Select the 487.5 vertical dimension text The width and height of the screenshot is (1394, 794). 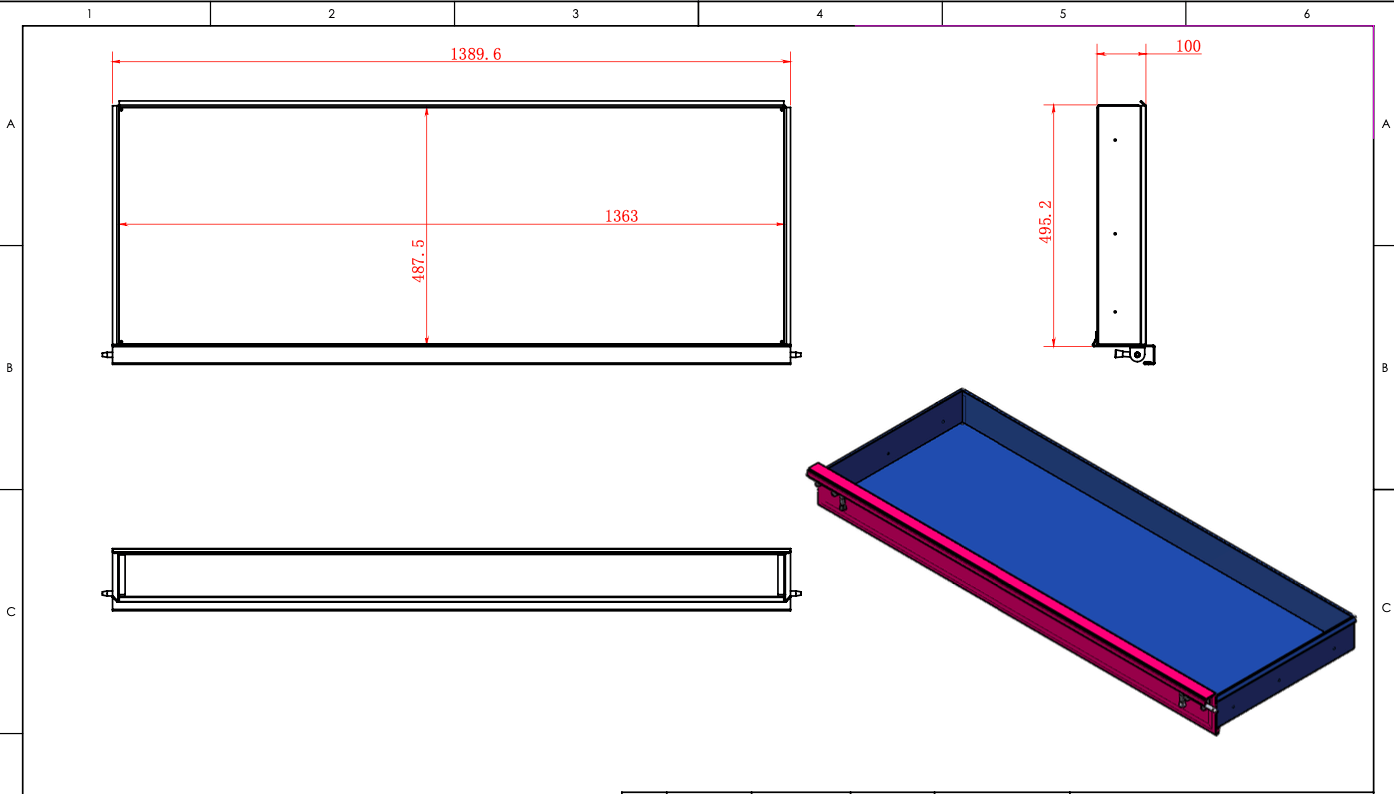pyautogui.click(x=419, y=260)
